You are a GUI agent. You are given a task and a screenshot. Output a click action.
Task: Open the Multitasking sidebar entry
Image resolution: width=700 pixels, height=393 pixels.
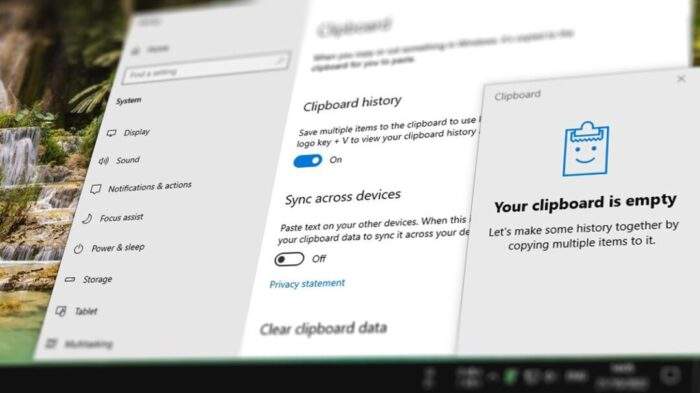tap(79, 343)
